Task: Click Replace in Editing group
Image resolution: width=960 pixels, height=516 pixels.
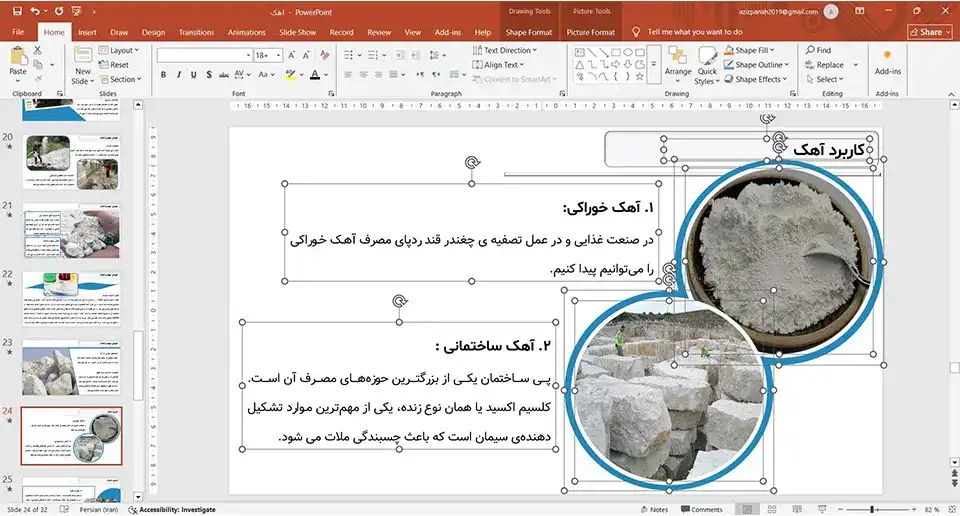Action: (x=825, y=65)
